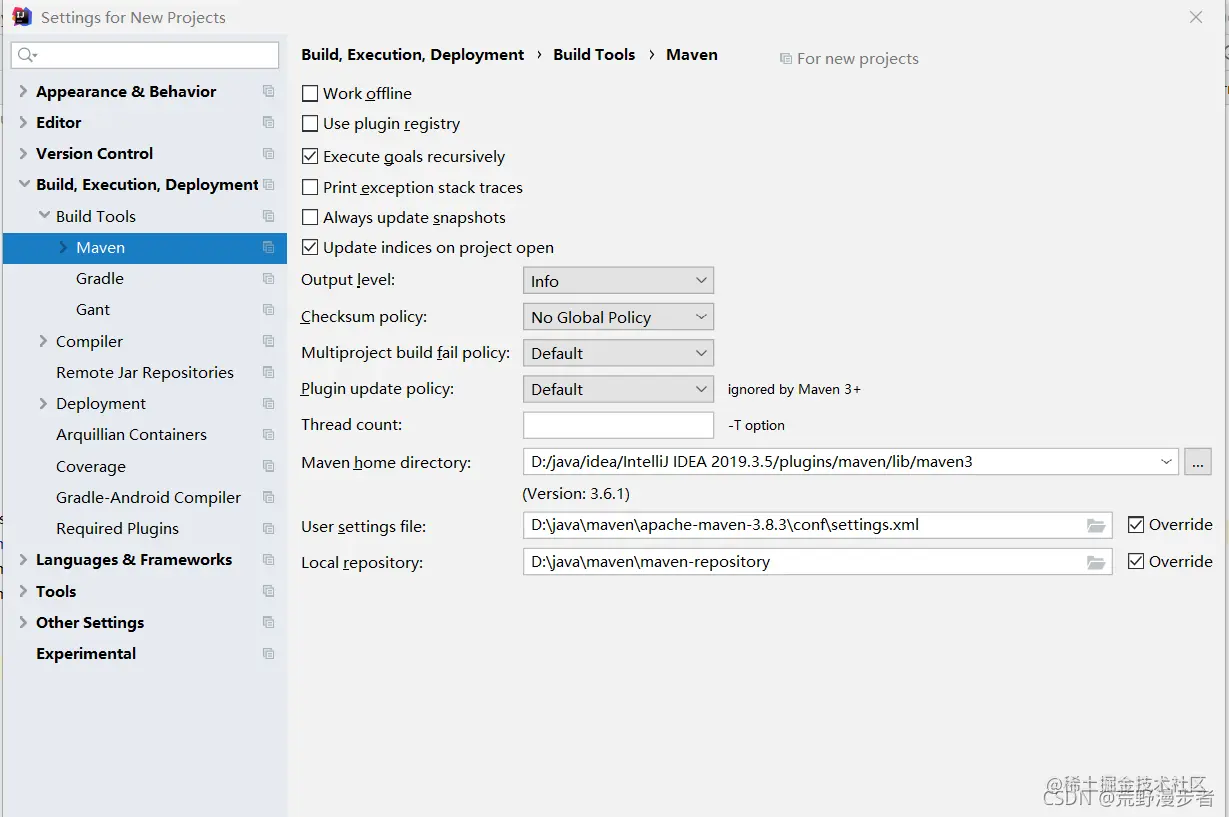Close the Settings for New Projects dialog

tap(1196, 17)
